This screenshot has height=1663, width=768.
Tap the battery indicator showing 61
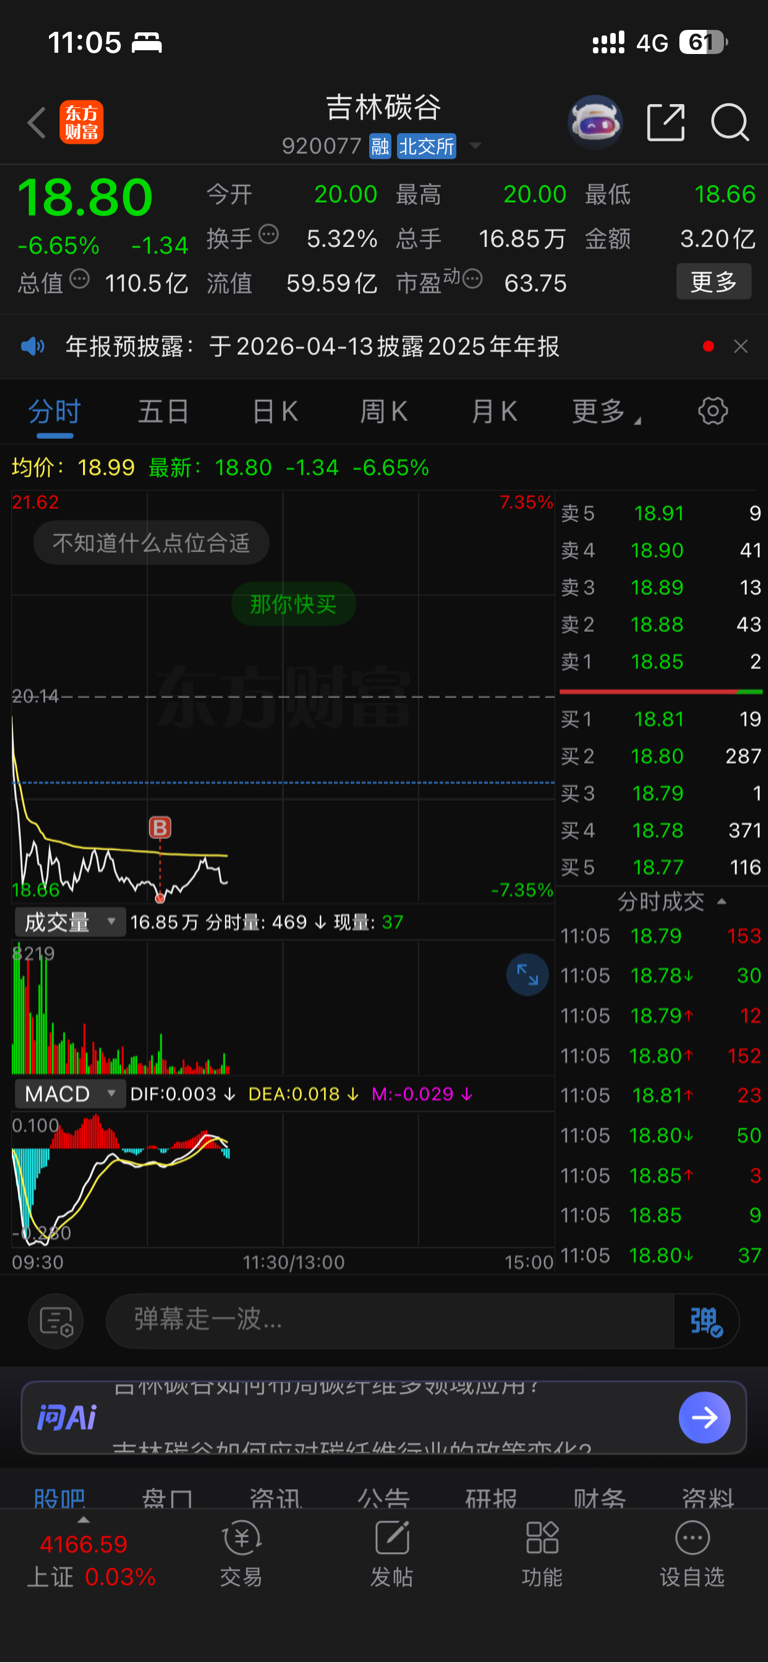point(704,43)
